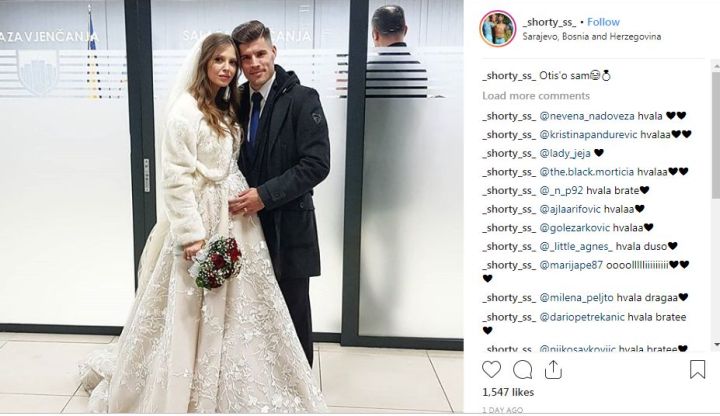
Task: Open @marijape87 profile mention
Action: pyautogui.click(x=571, y=265)
